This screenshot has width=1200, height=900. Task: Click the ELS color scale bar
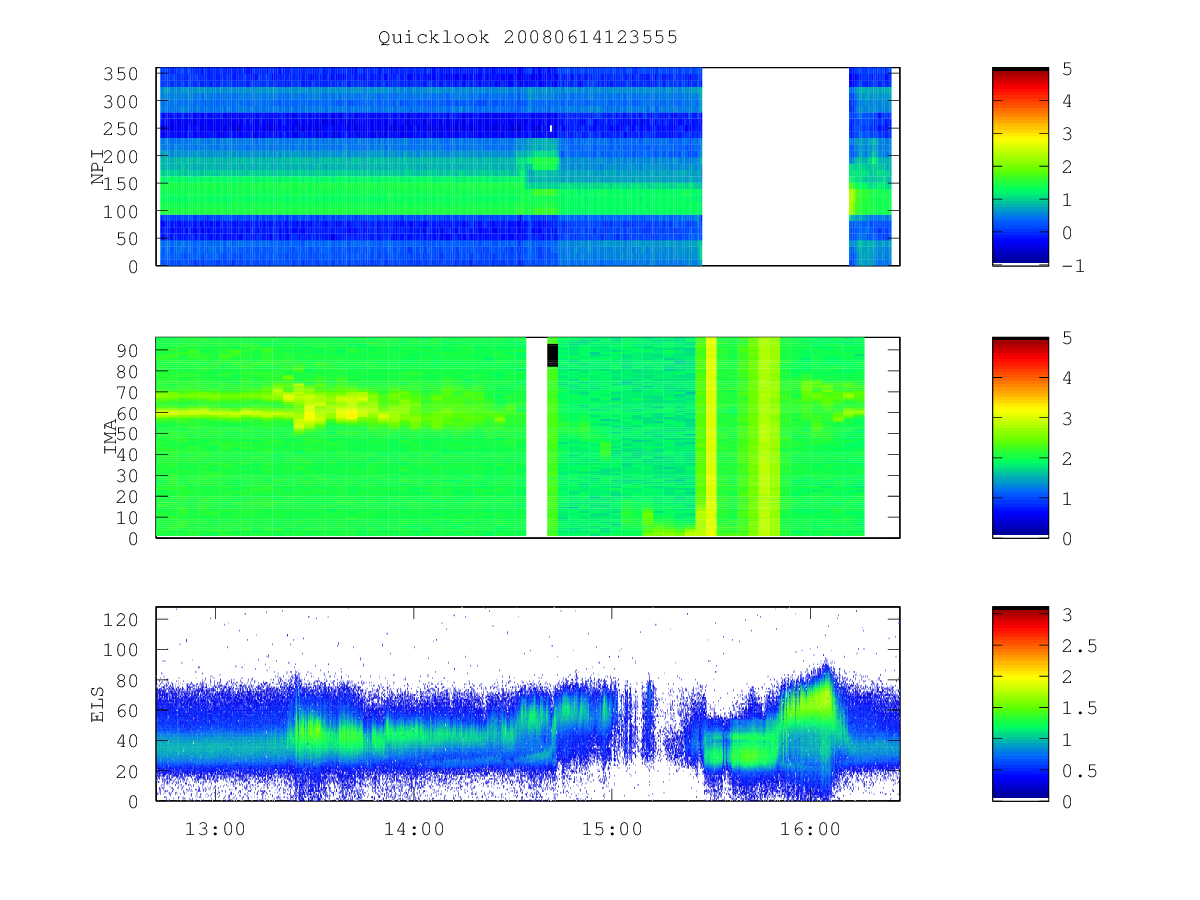1020,704
